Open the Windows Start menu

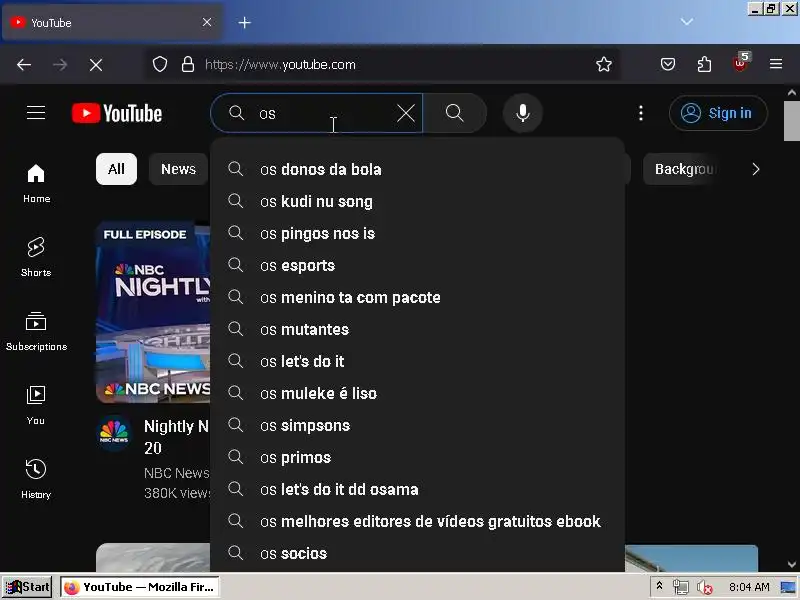[28, 587]
